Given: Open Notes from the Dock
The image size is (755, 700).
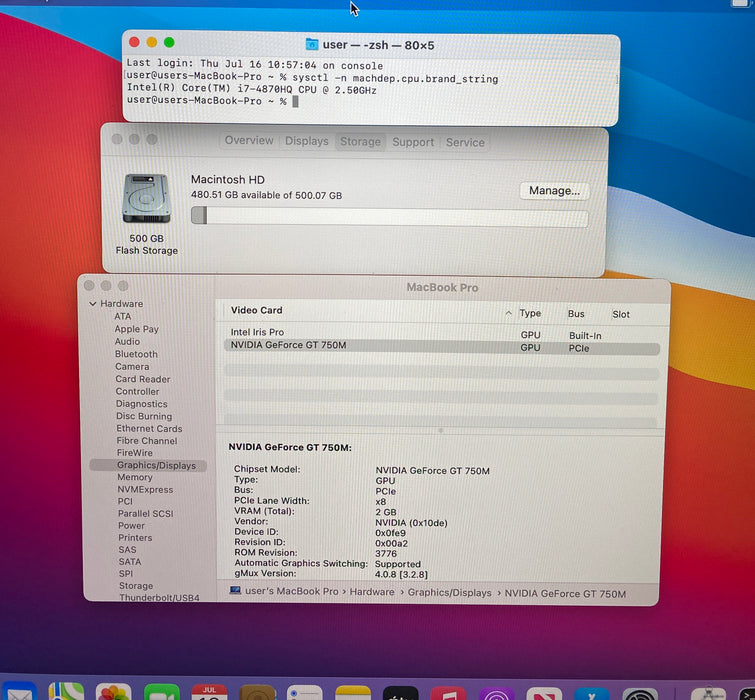Looking at the screenshot, I should (352, 693).
